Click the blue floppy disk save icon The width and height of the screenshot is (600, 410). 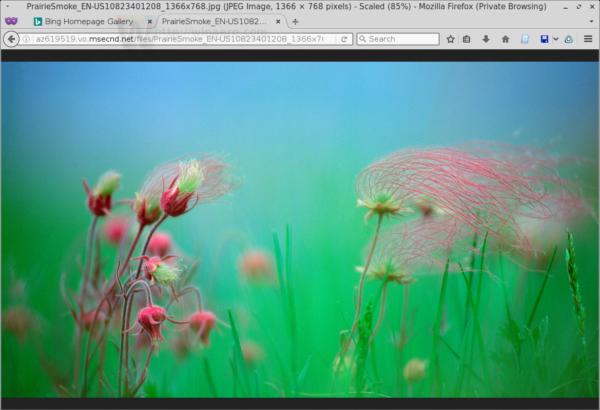pos(544,39)
